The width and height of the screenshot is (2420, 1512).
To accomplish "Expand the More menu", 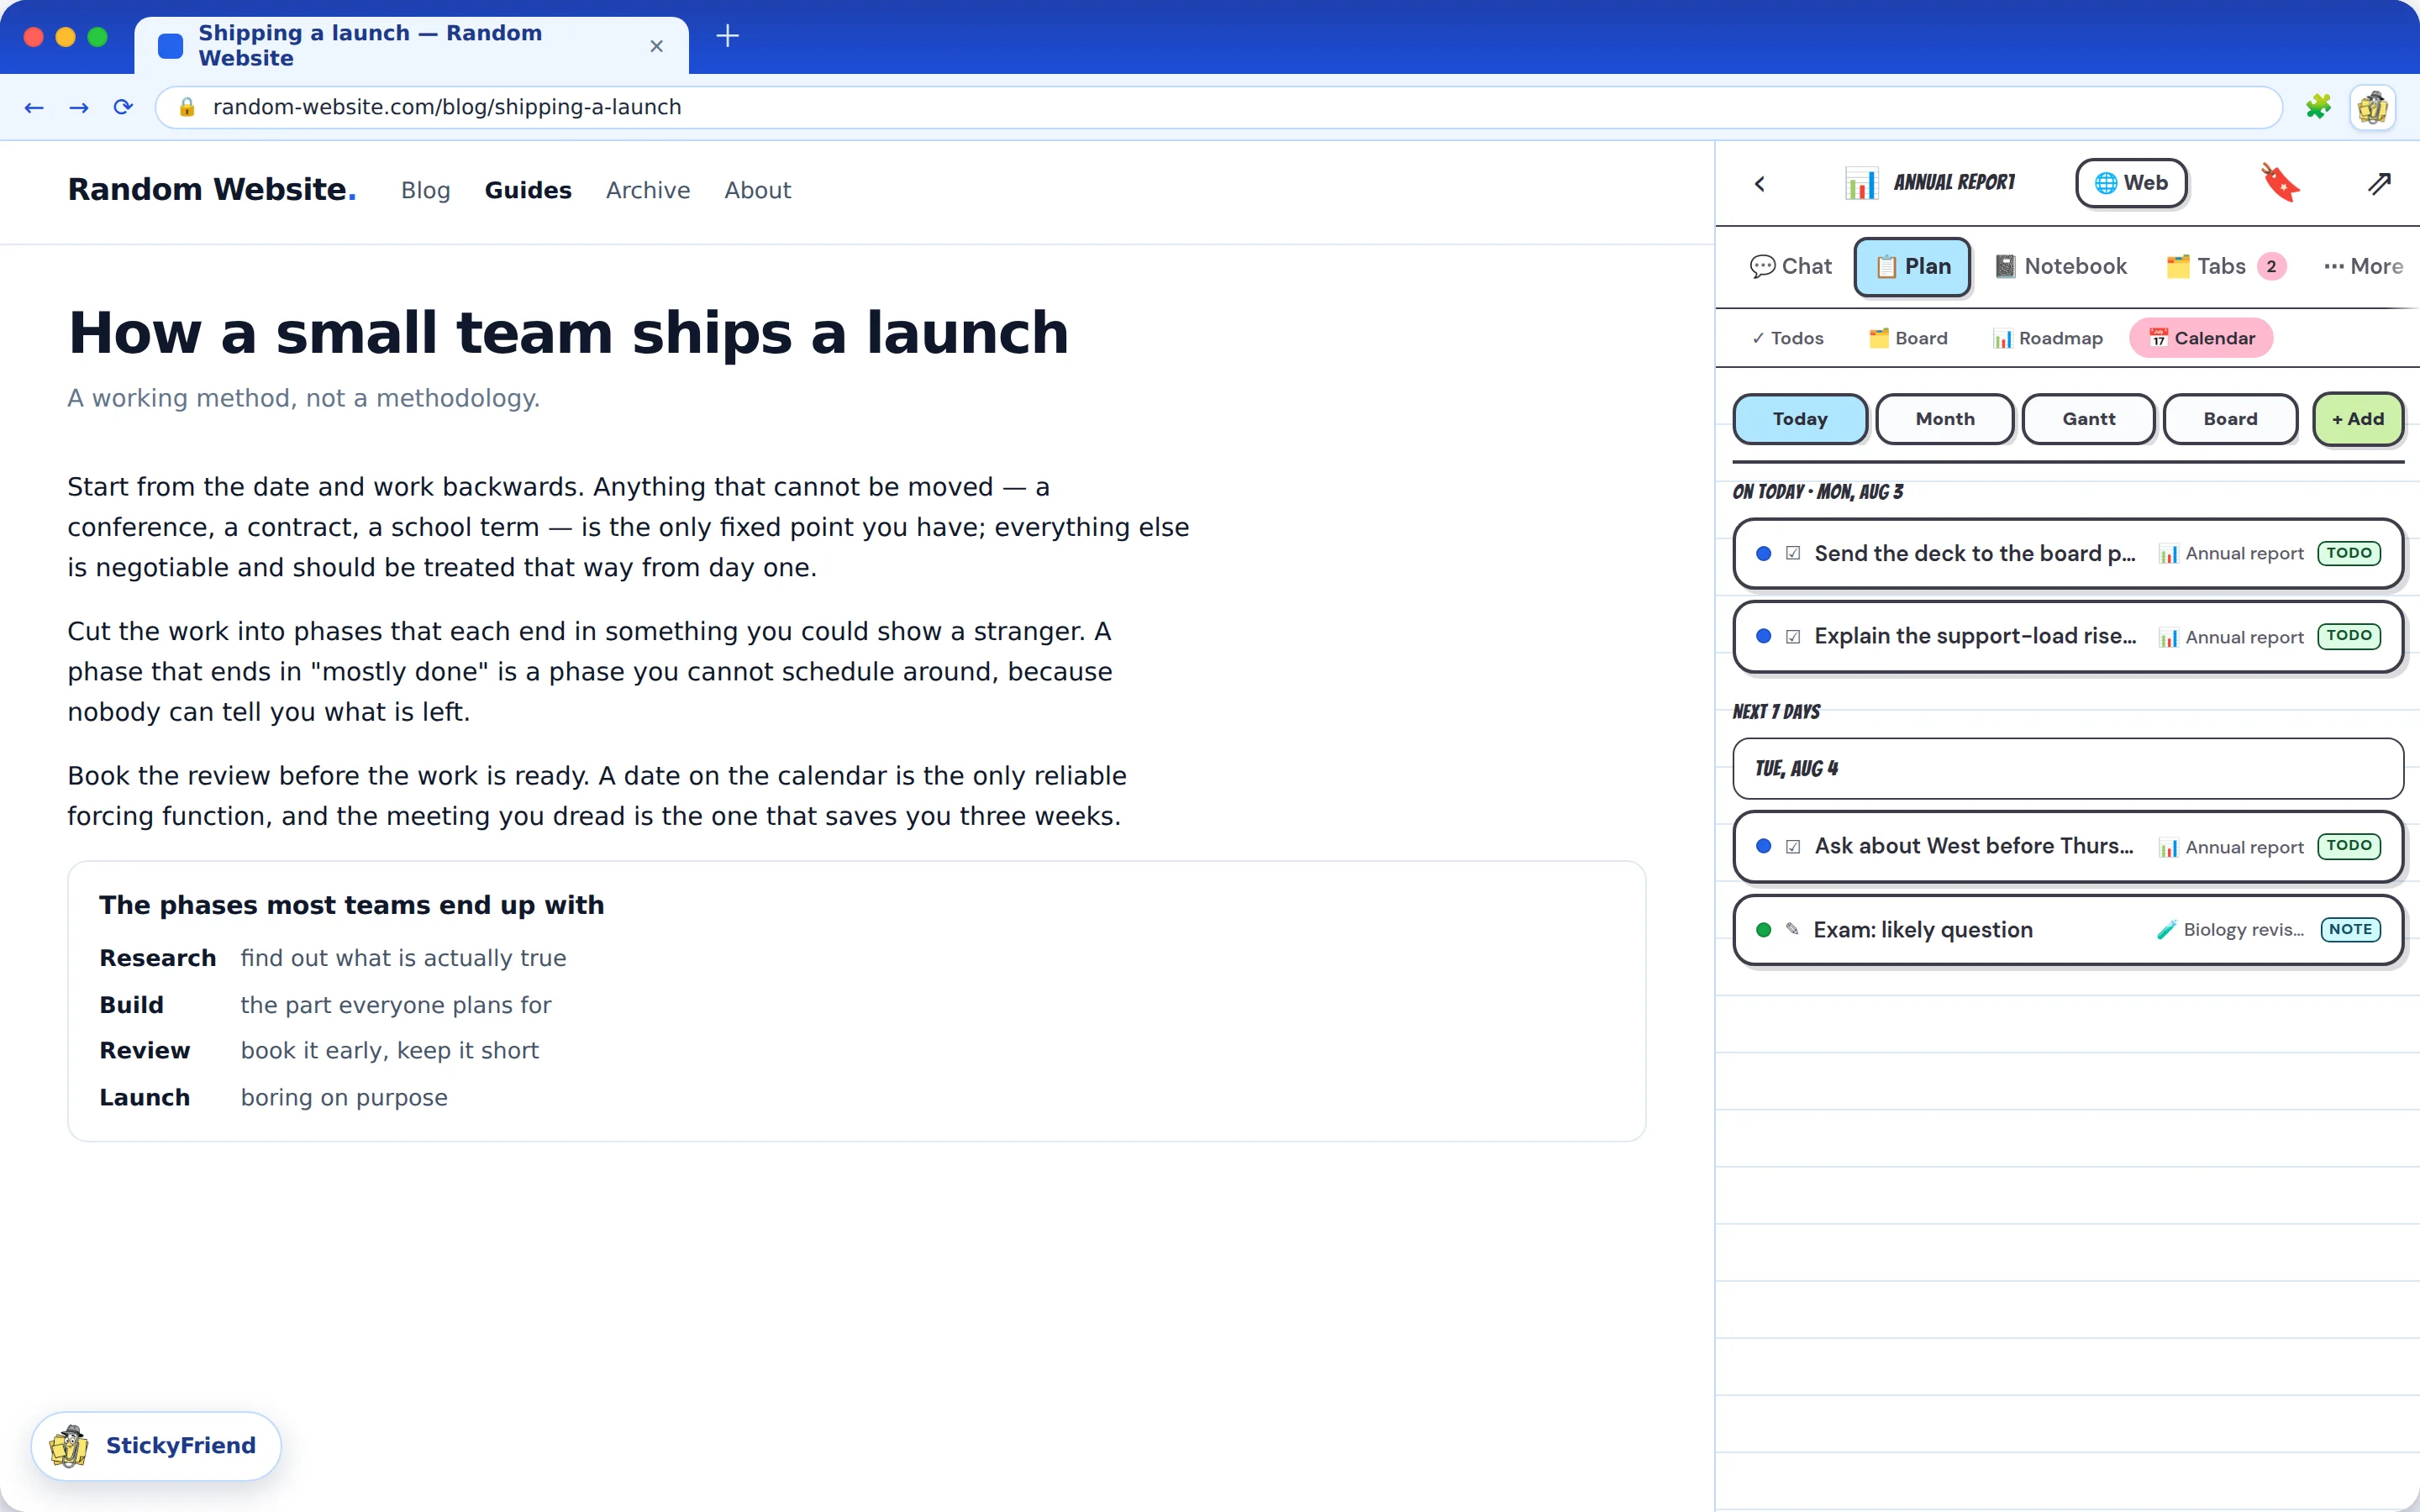I will pos(2363,266).
